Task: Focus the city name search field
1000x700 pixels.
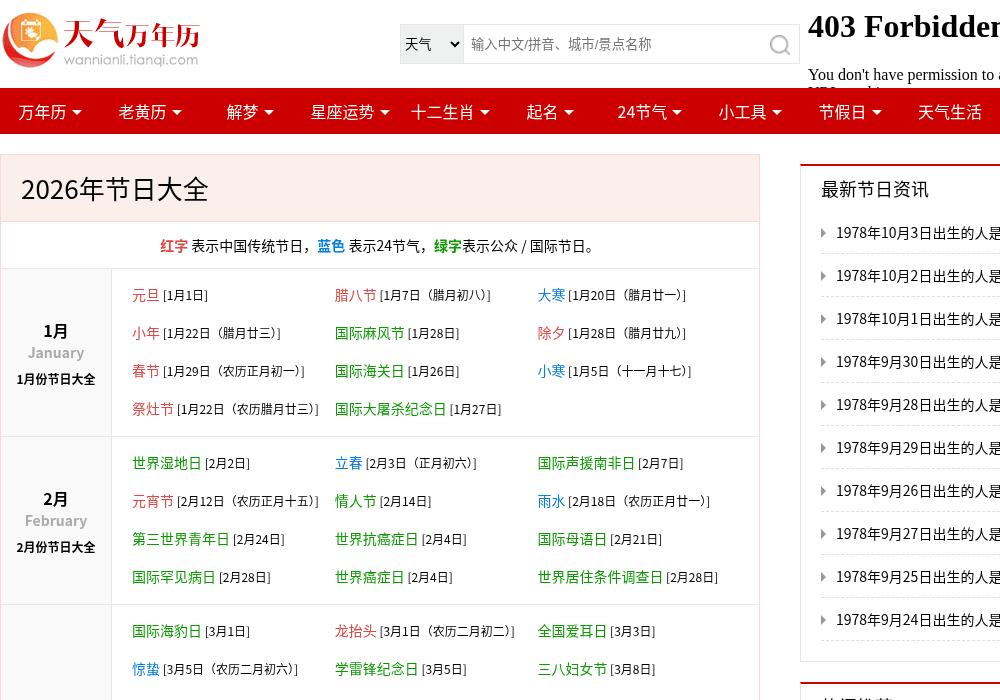Action: pos(615,44)
